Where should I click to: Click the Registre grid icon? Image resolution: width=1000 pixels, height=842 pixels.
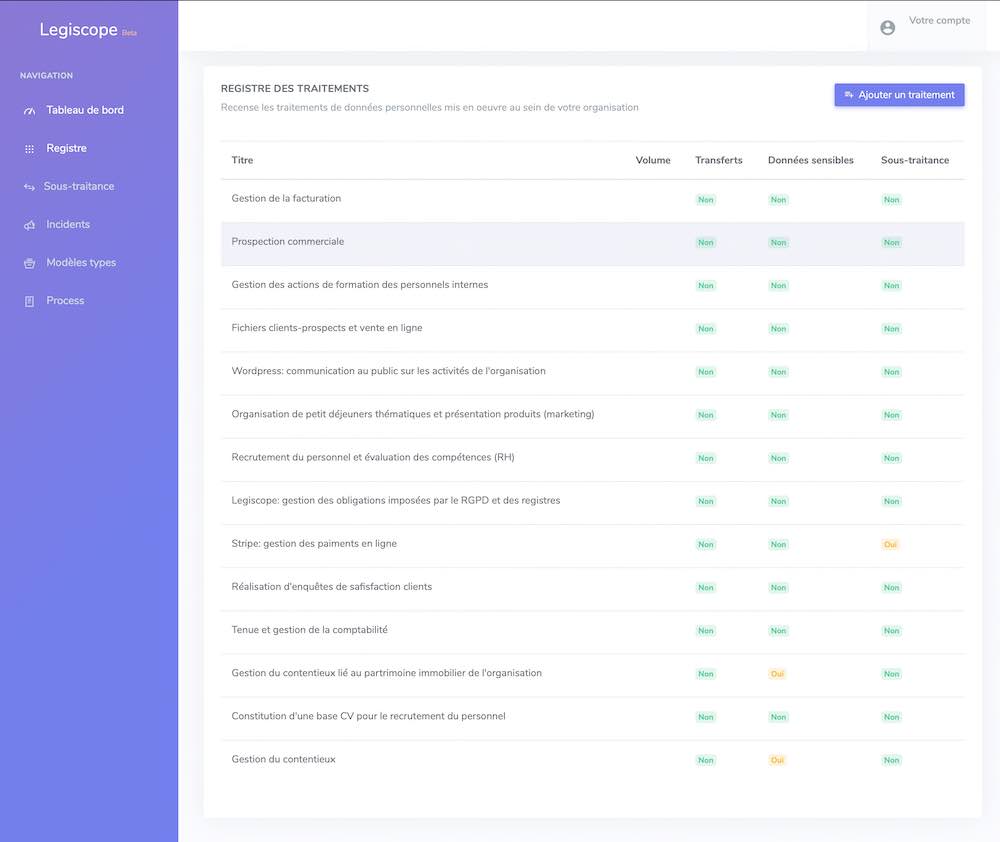tap(29, 149)
